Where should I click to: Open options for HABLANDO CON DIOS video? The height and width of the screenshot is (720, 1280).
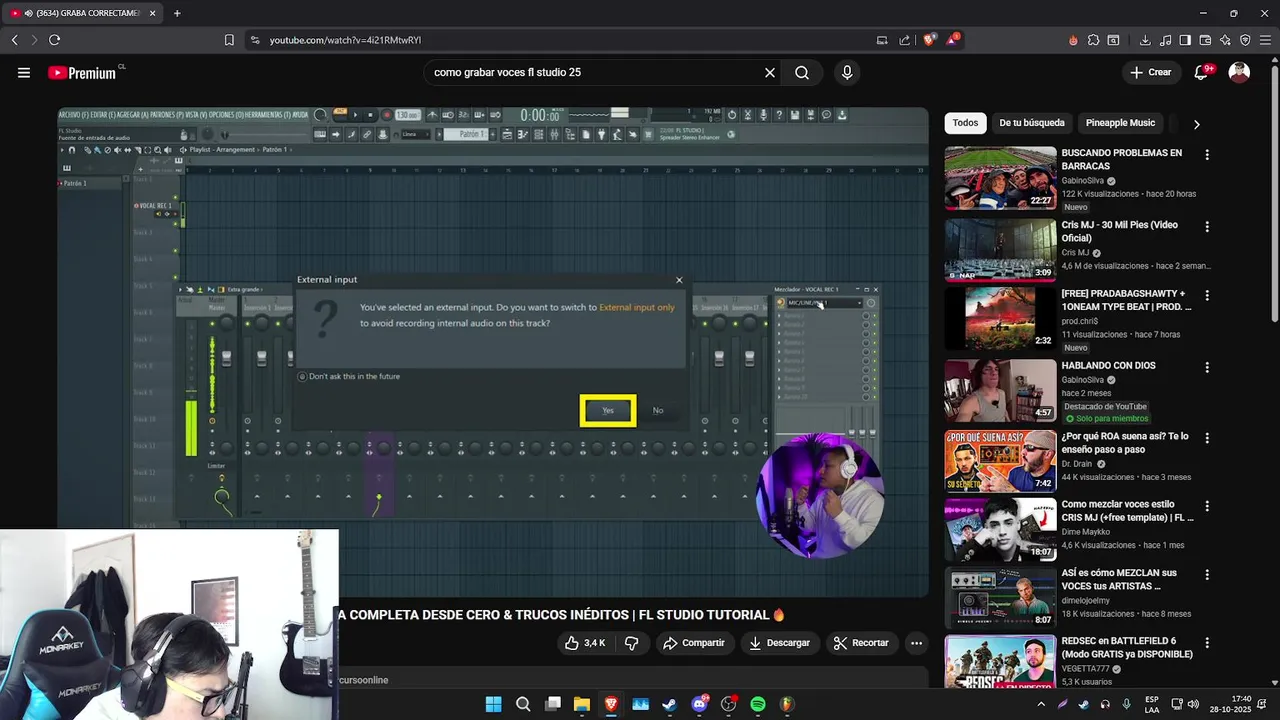[1207, 368]
